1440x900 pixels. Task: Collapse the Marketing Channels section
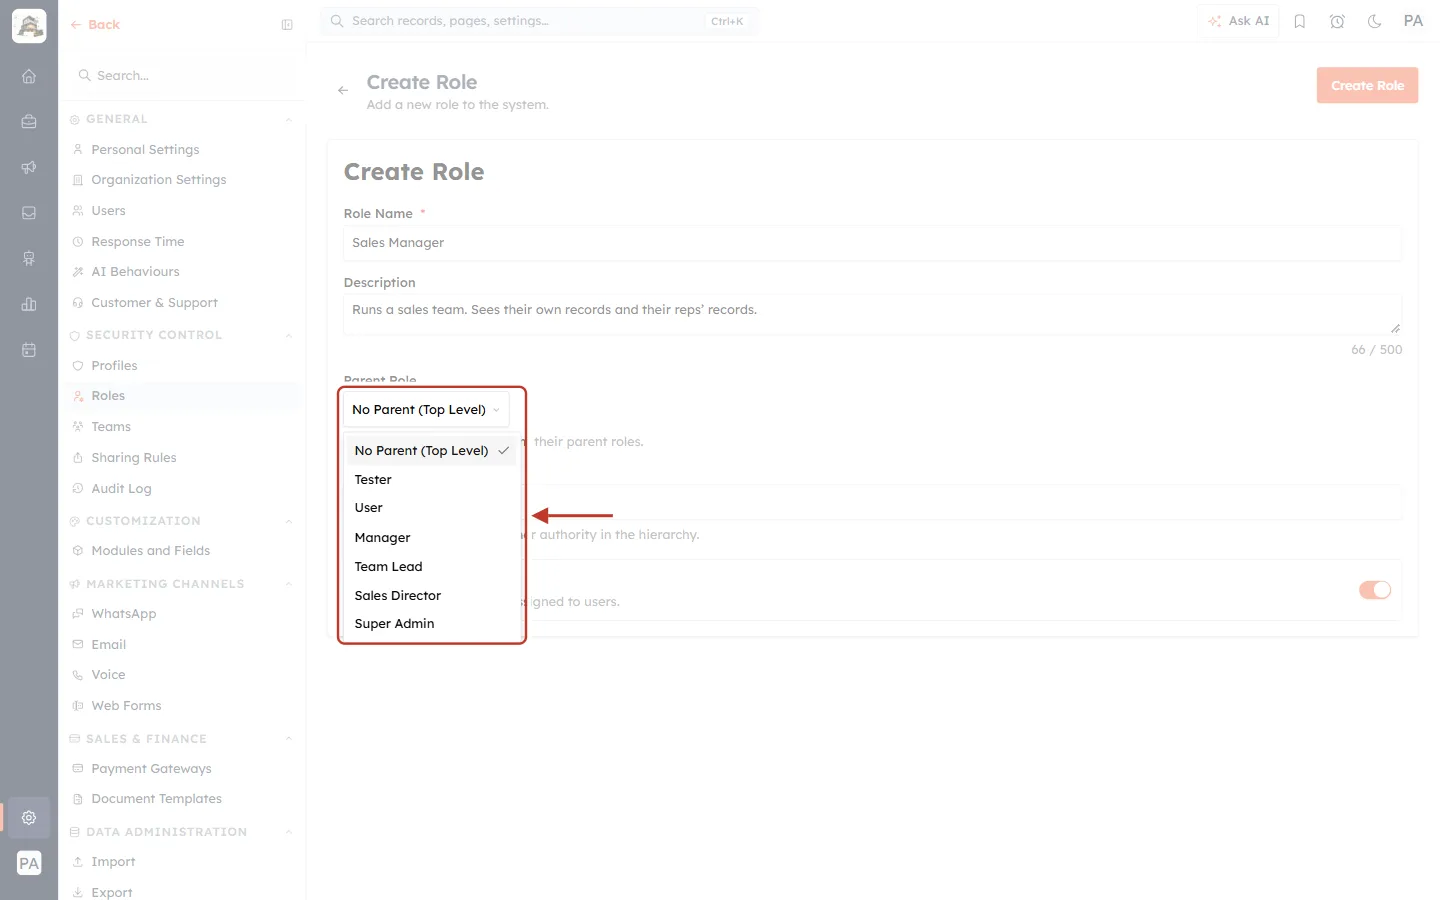(288, 584)
